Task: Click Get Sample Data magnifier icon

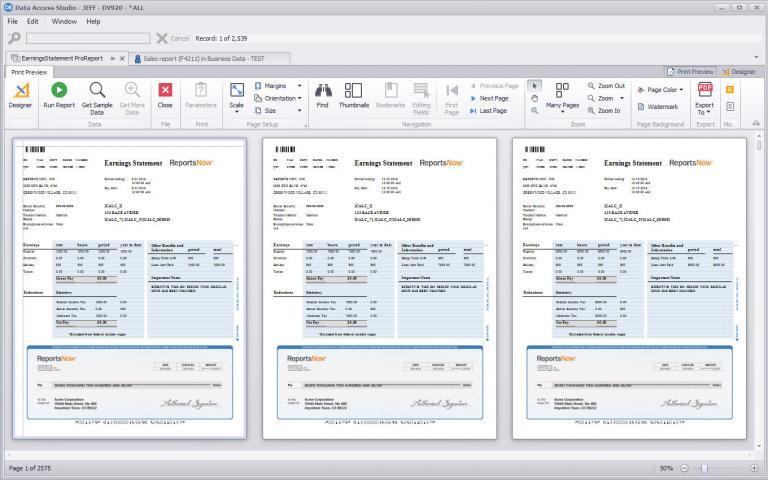Action: click(97, 91)
